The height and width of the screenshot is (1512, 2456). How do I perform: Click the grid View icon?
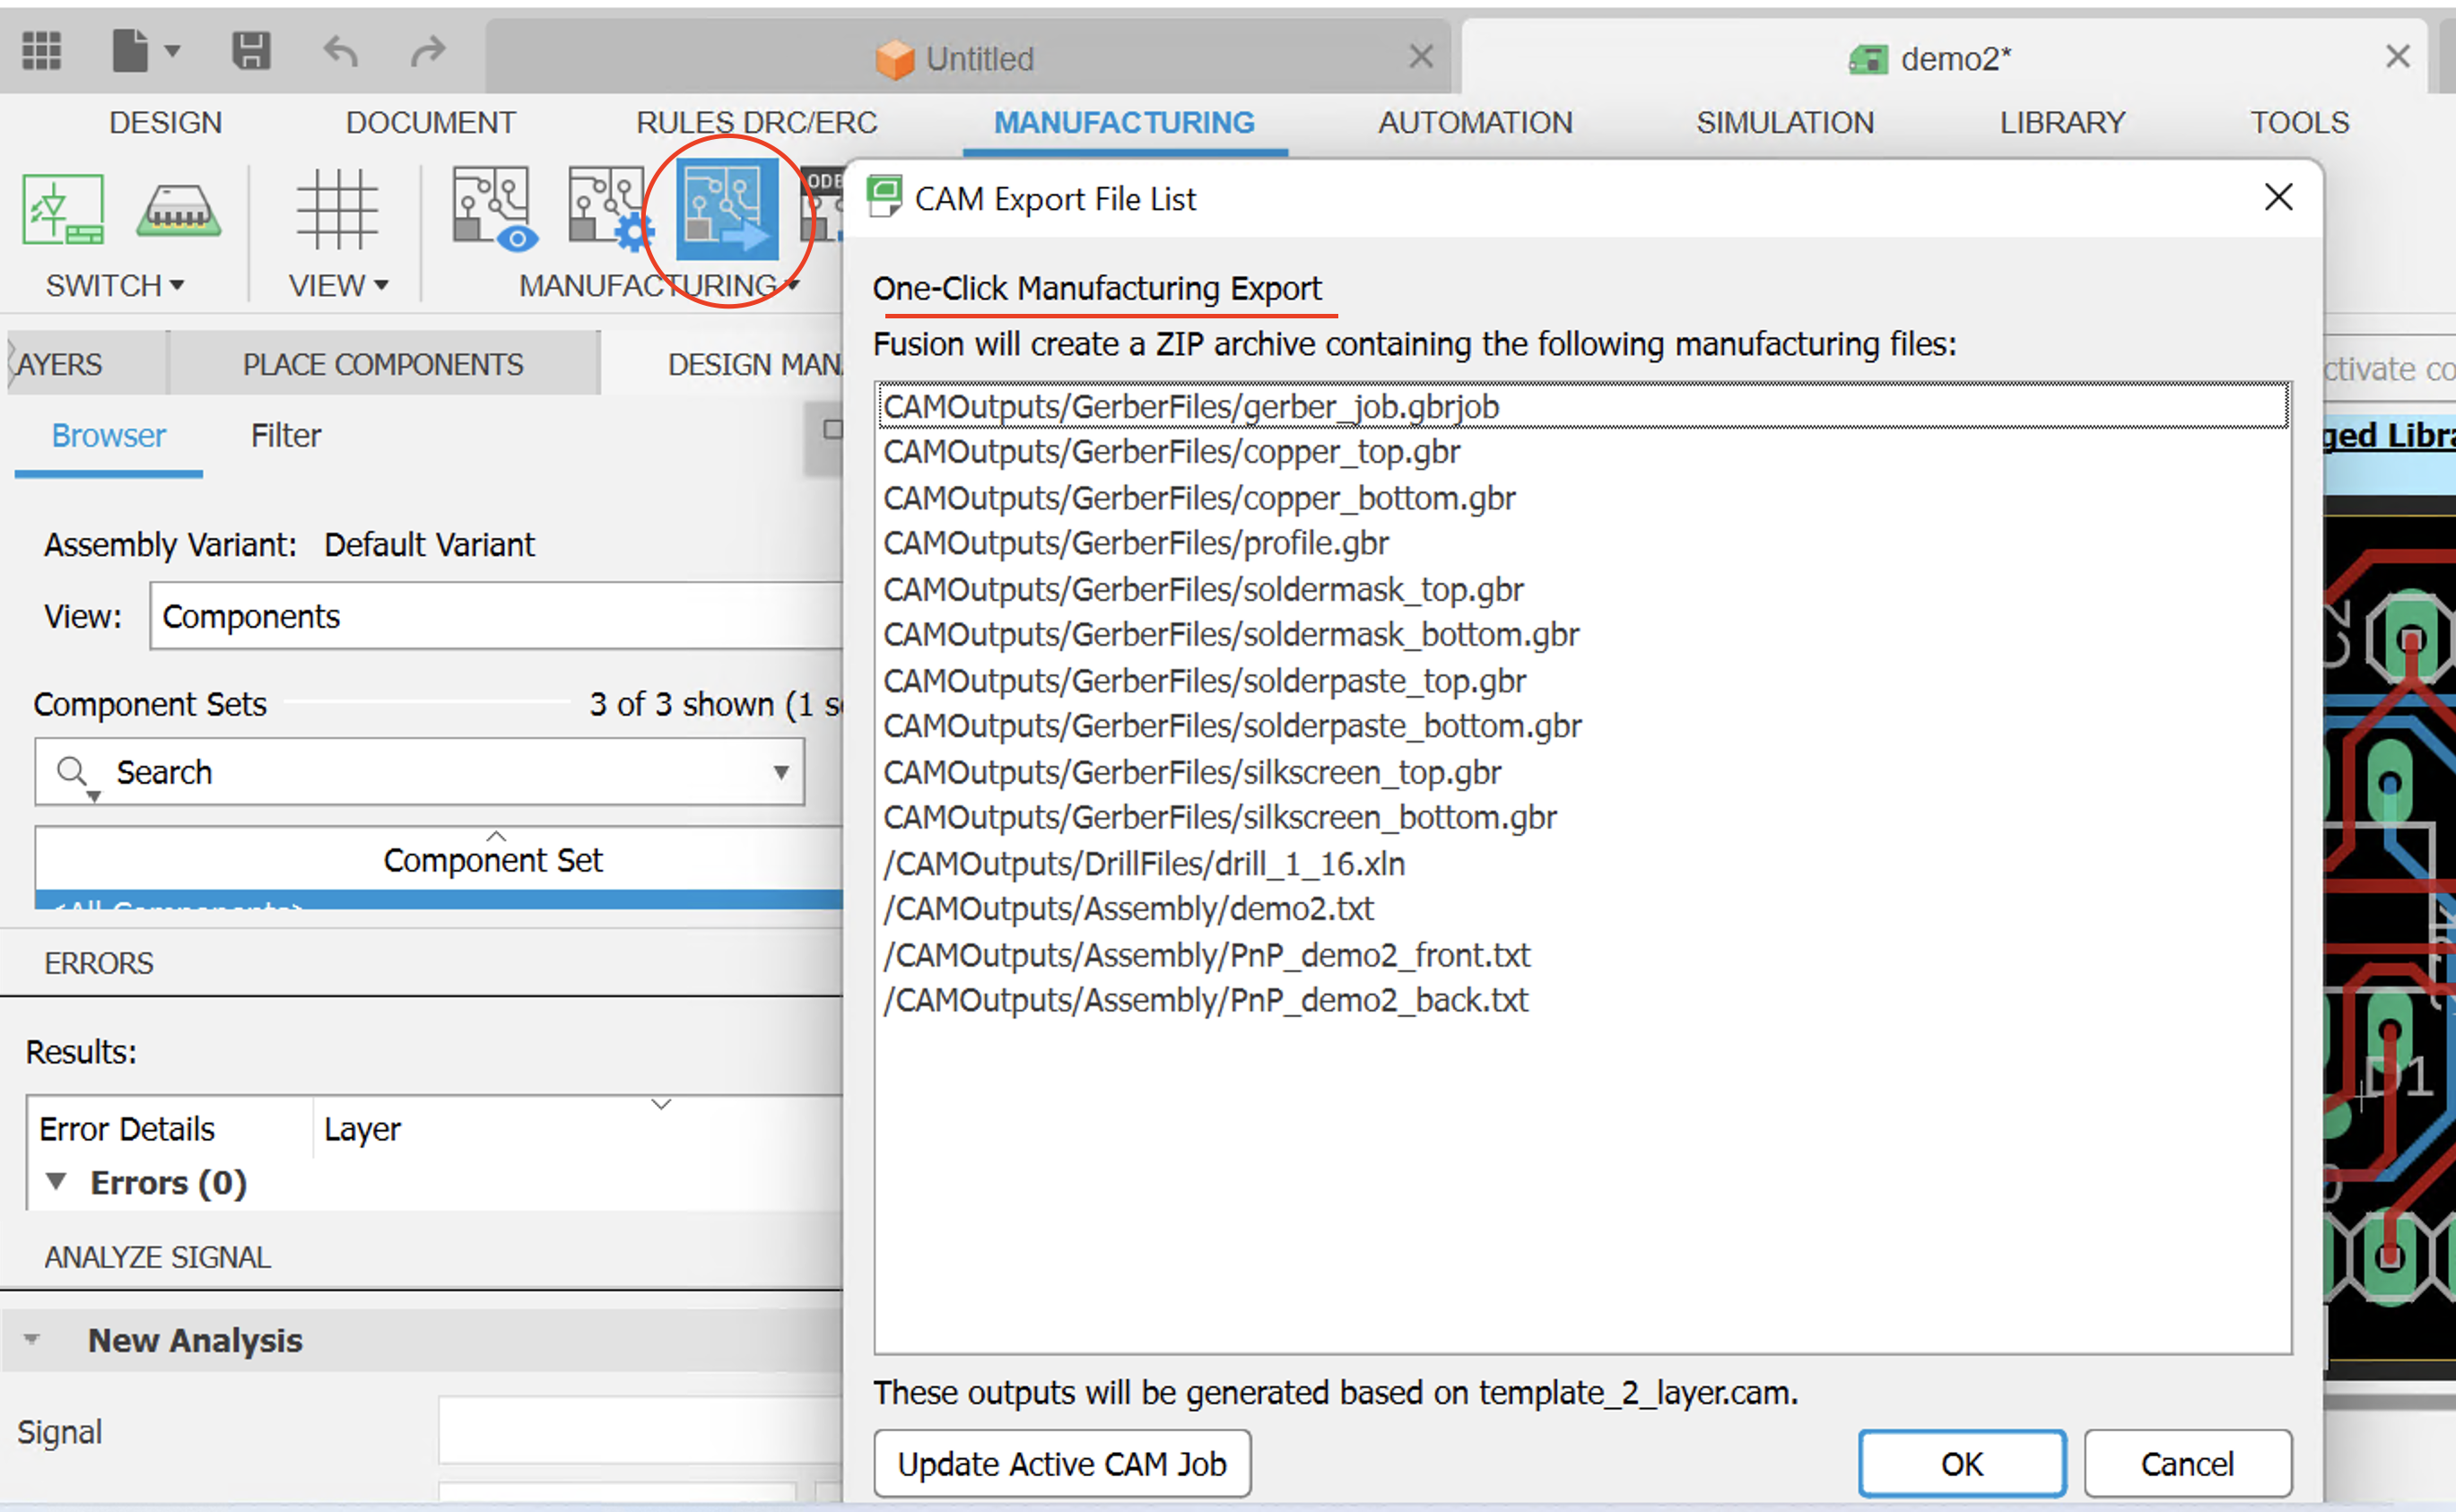(x=337, y=209)
